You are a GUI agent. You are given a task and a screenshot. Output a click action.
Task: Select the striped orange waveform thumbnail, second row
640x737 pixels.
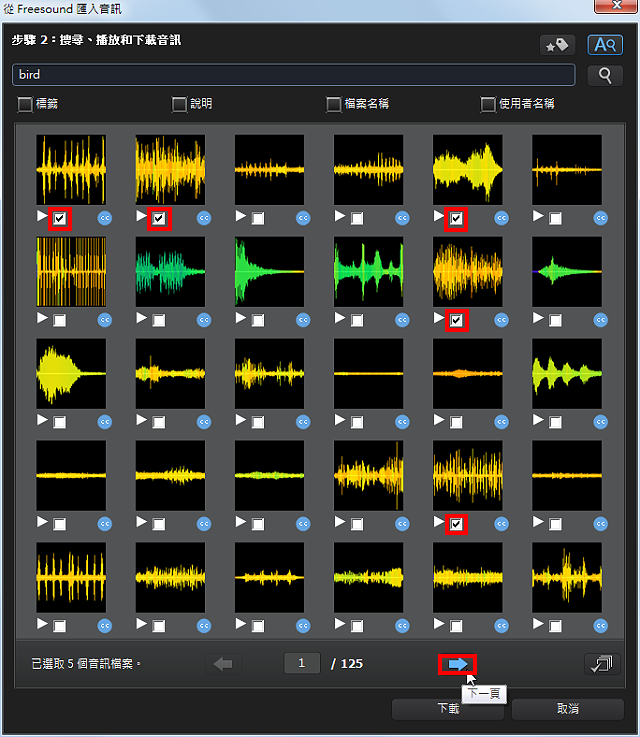tap(71, 272)
